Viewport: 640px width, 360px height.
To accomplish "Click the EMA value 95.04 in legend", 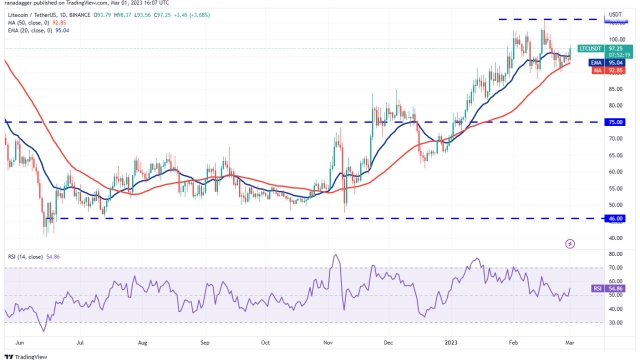I will pos(62,31).
